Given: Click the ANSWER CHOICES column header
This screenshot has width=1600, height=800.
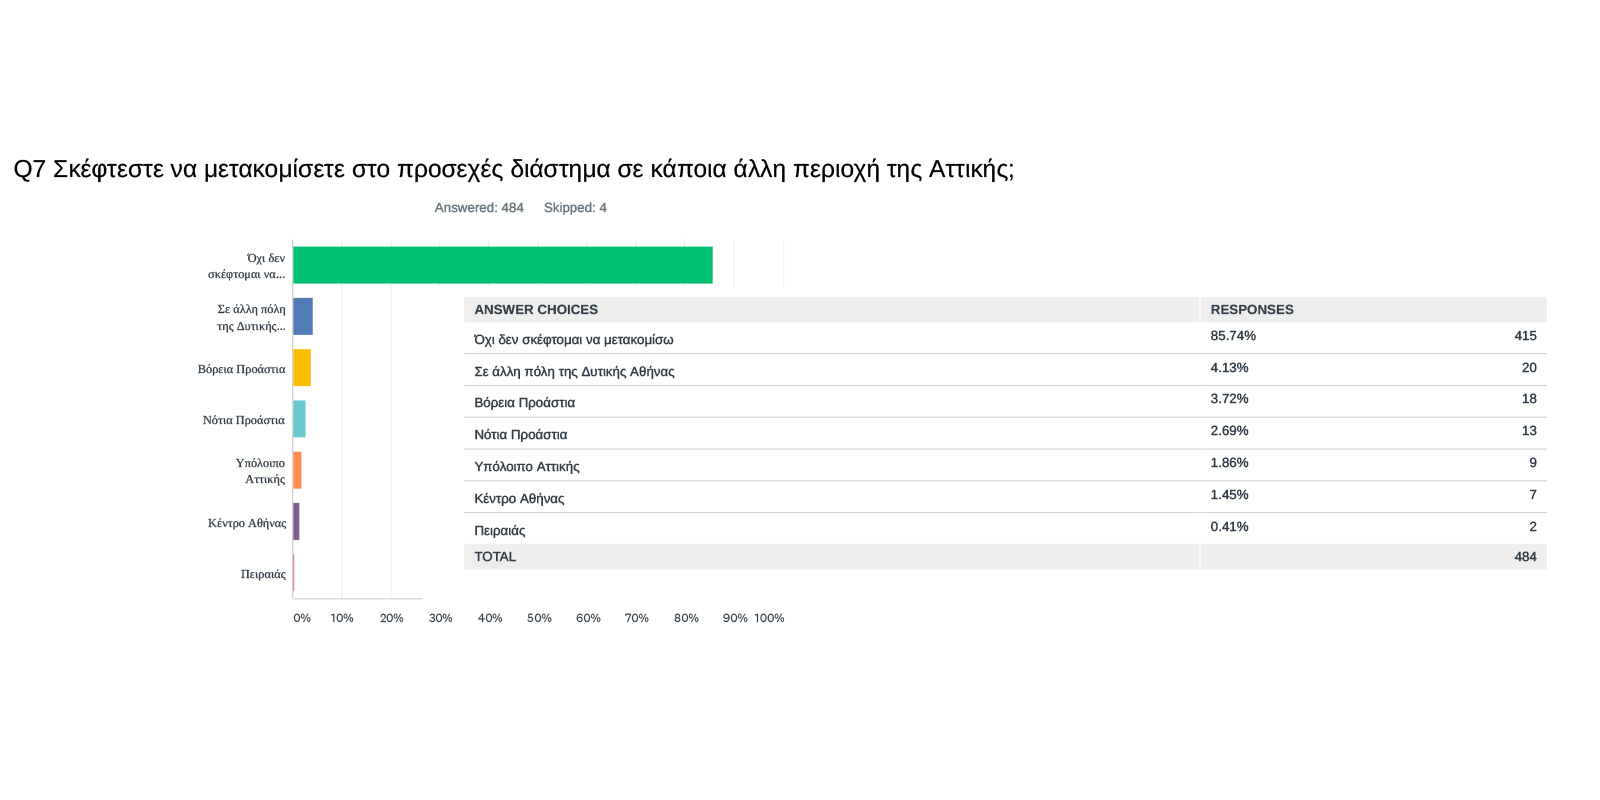Looking at the screenshot, I should pyautogui.click(x=536, y=310).
